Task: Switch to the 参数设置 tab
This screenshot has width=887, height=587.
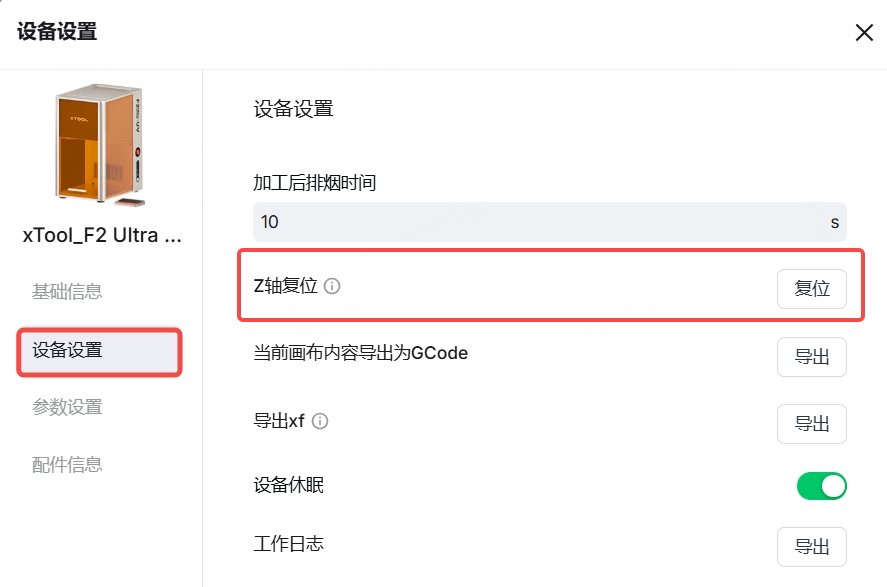Action: [67, 407]
